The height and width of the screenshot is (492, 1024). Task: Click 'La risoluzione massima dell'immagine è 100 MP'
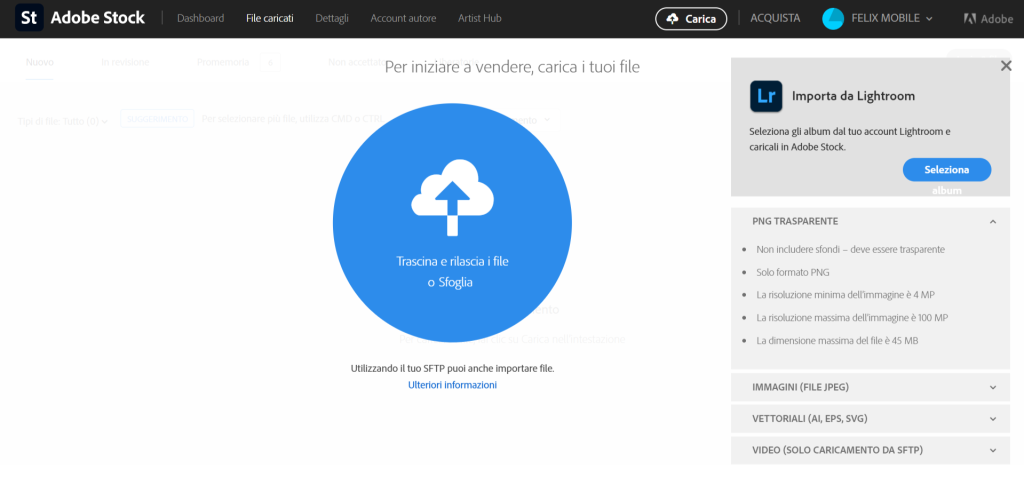(852, 318)
